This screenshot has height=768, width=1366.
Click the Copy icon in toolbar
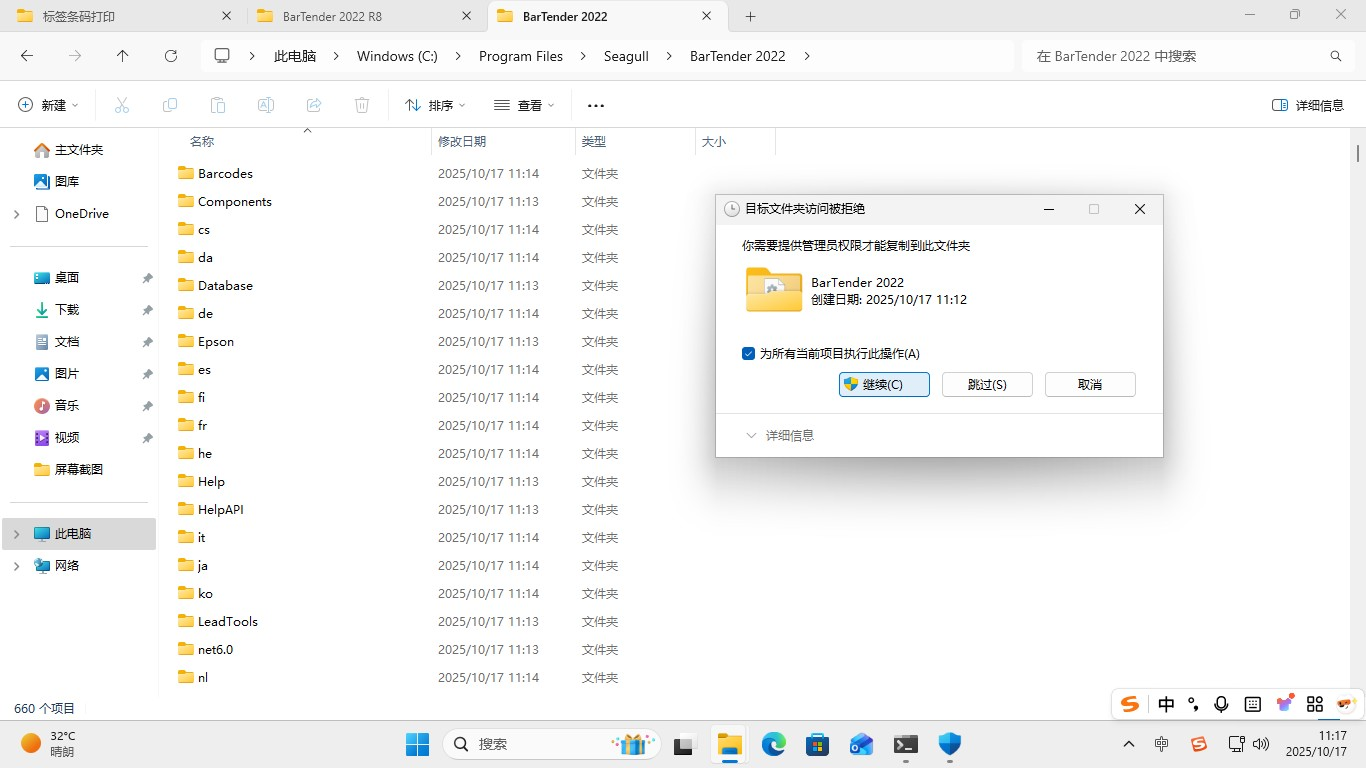pyautogui.click(x=170, y=105)
